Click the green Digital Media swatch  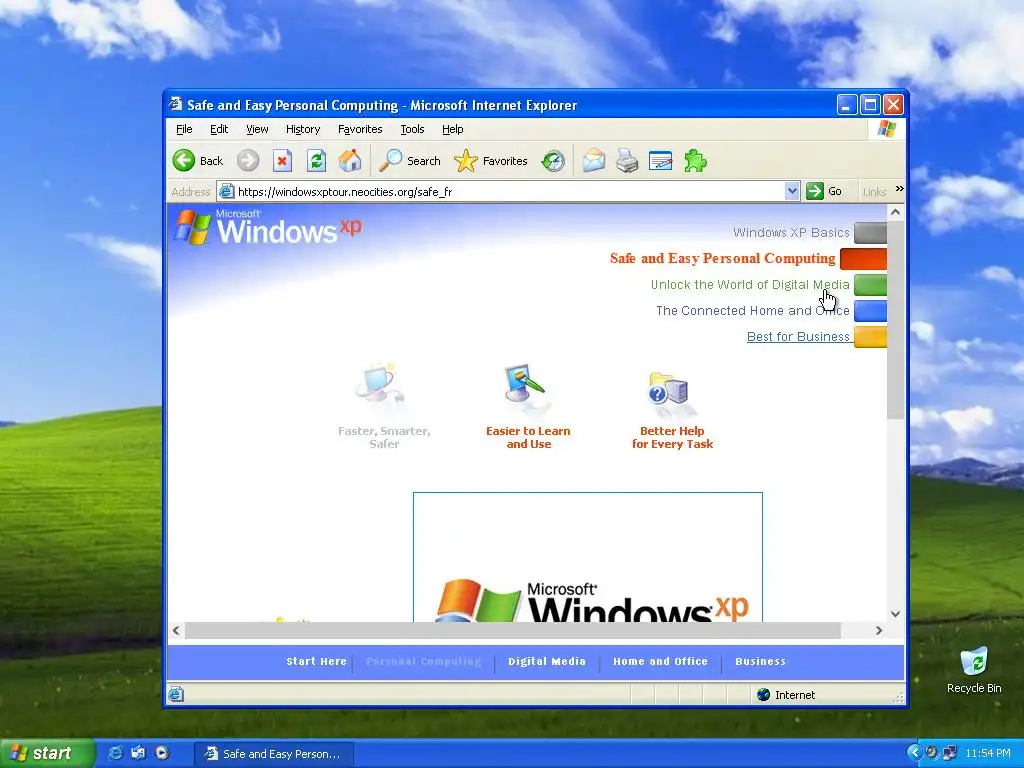coord(870,285)
